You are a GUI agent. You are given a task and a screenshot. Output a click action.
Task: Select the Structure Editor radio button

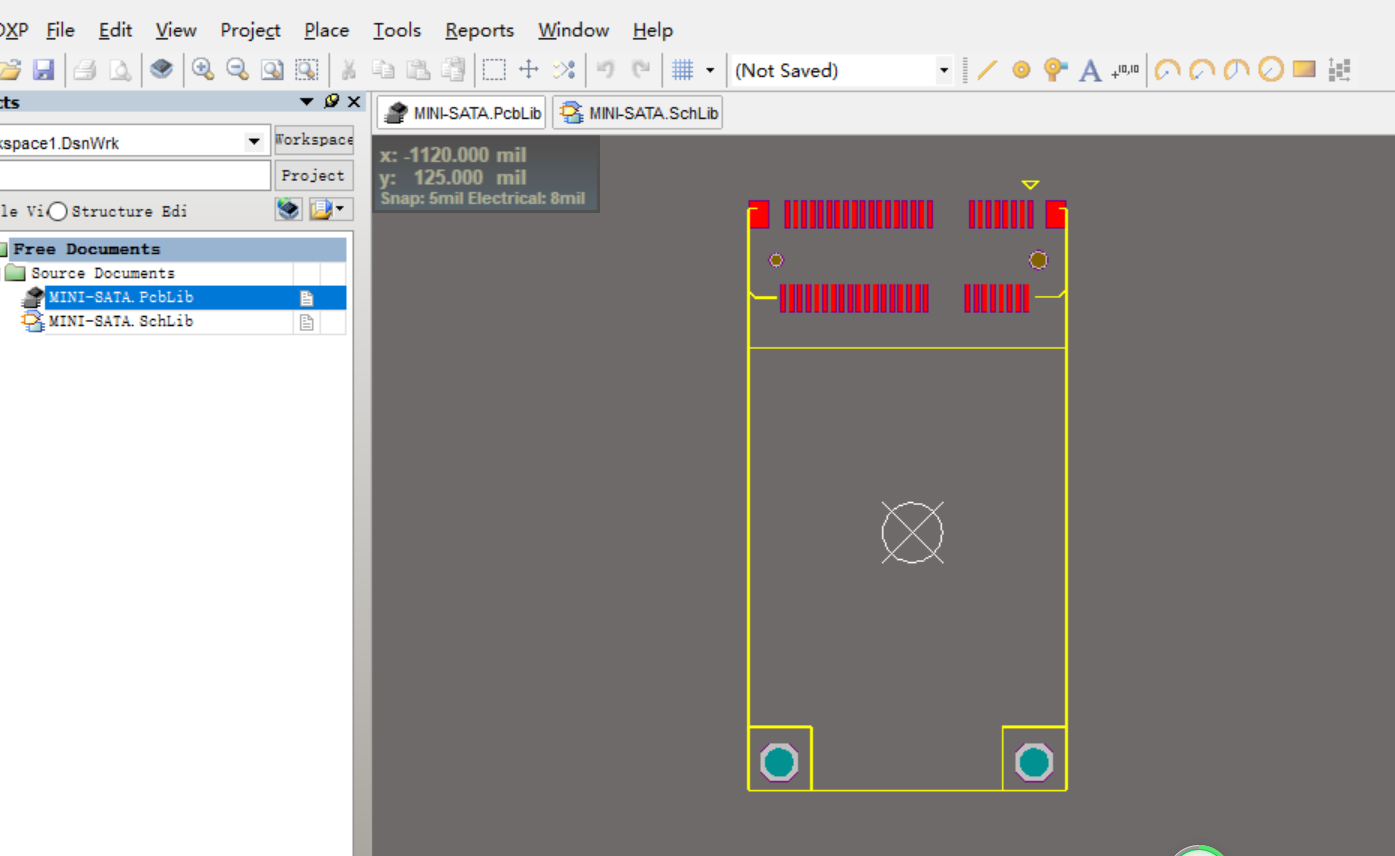pos(58,211)
